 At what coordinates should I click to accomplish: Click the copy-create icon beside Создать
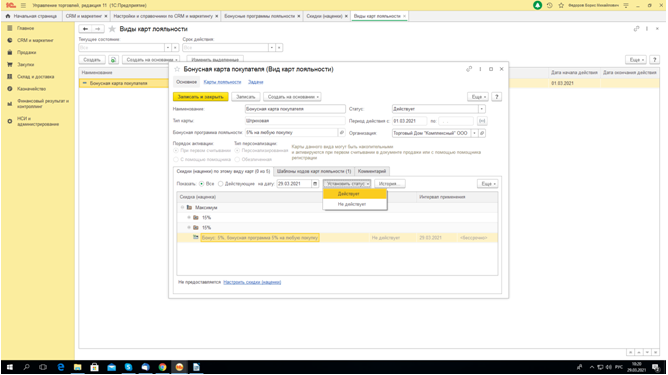click(x=113, y=60)
